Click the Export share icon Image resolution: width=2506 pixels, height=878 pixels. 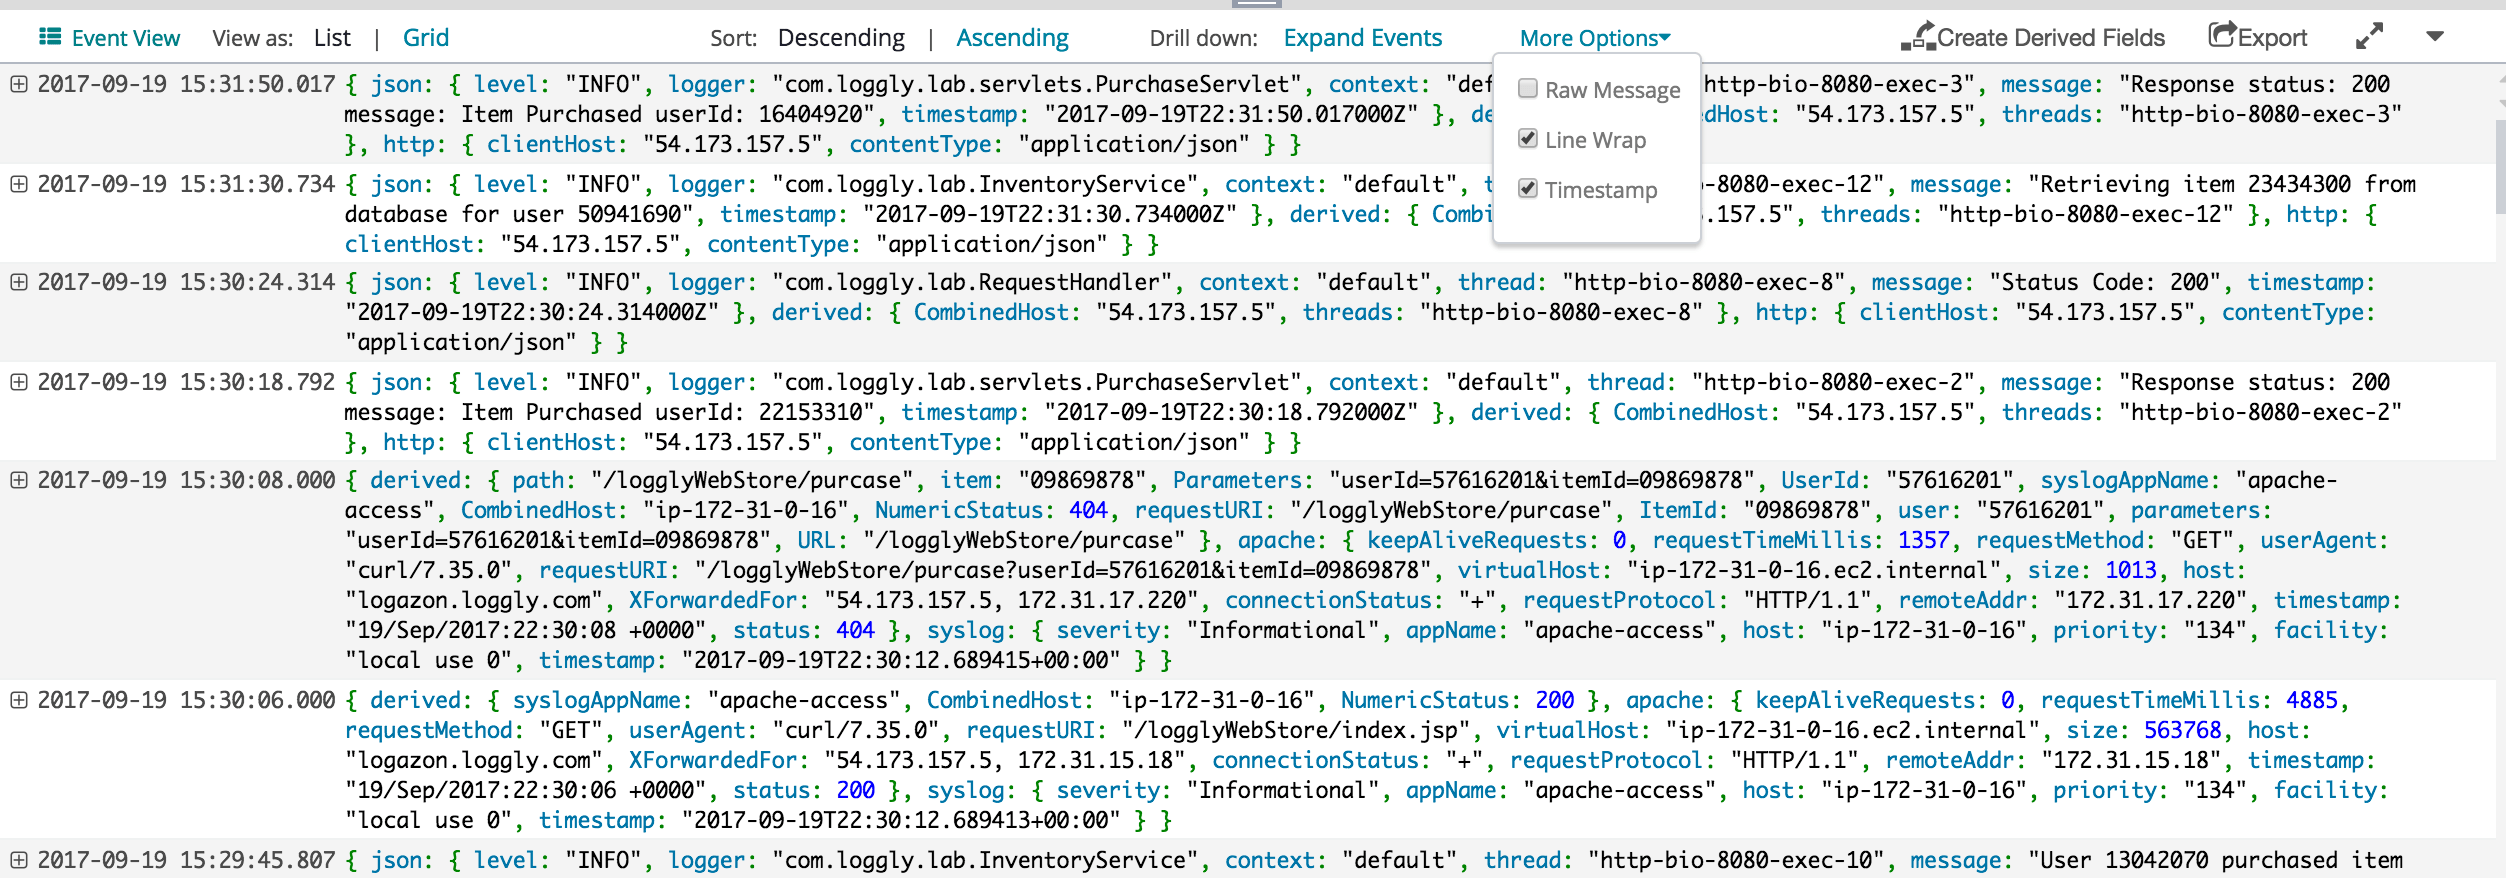click(2221, 36)
